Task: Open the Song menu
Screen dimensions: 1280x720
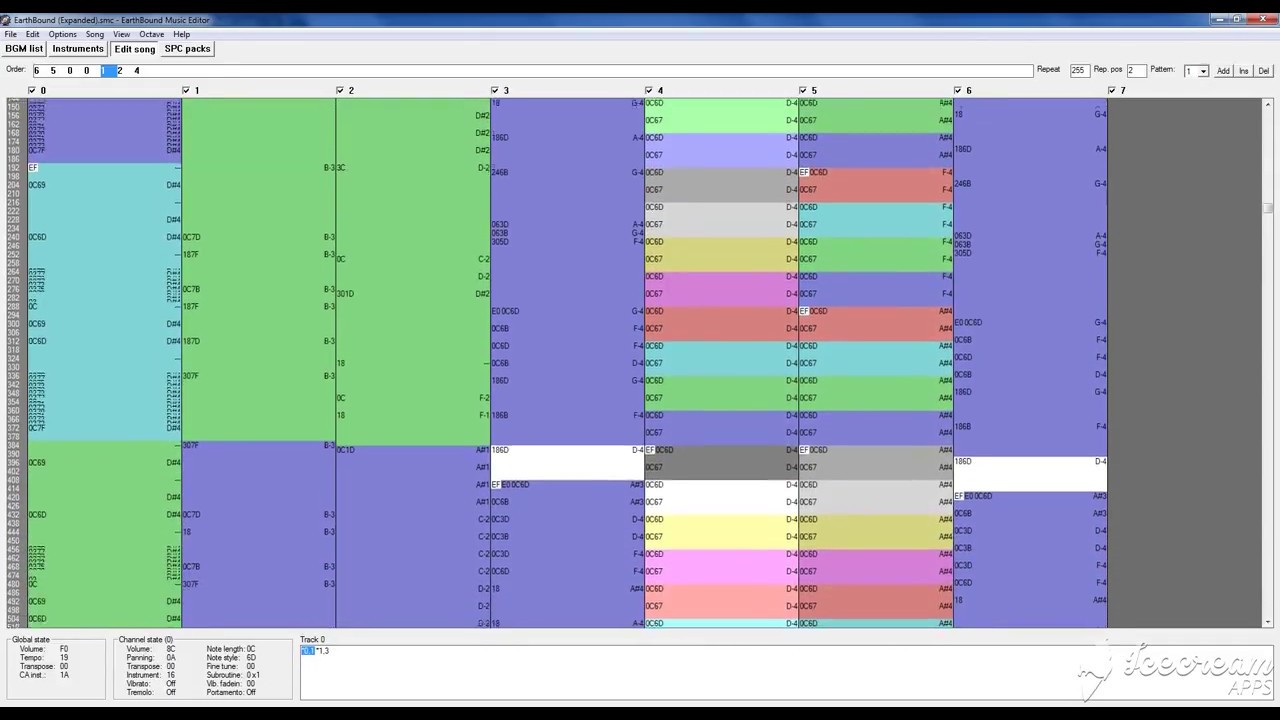Action: (x=95, y=34)
